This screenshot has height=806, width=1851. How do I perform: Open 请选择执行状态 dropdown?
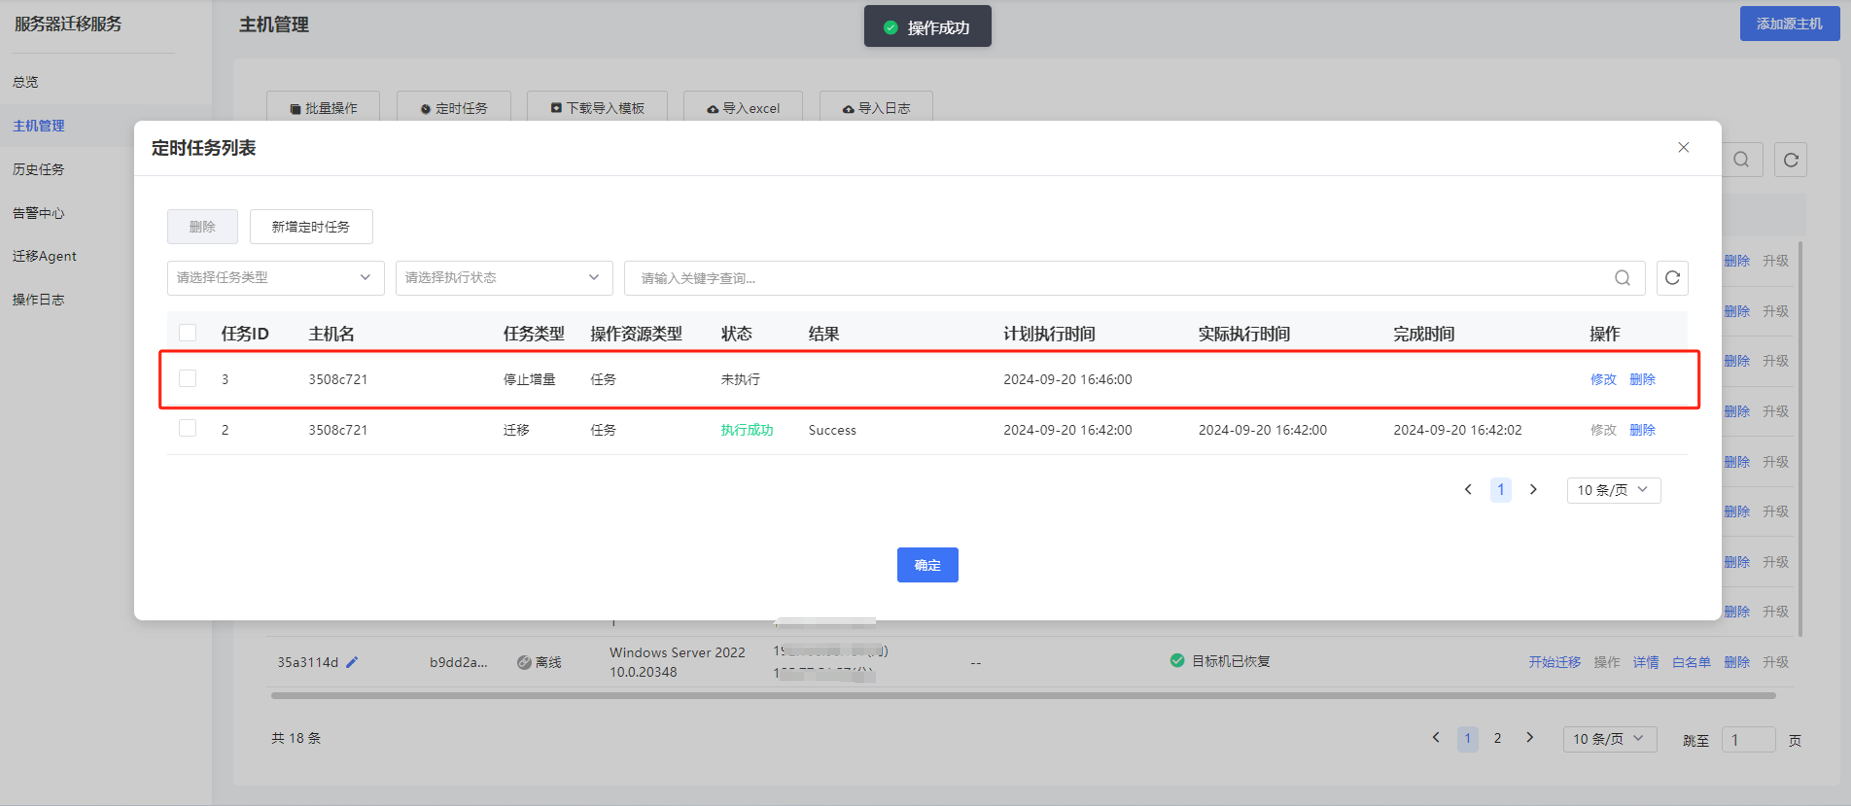pos(503,278)
